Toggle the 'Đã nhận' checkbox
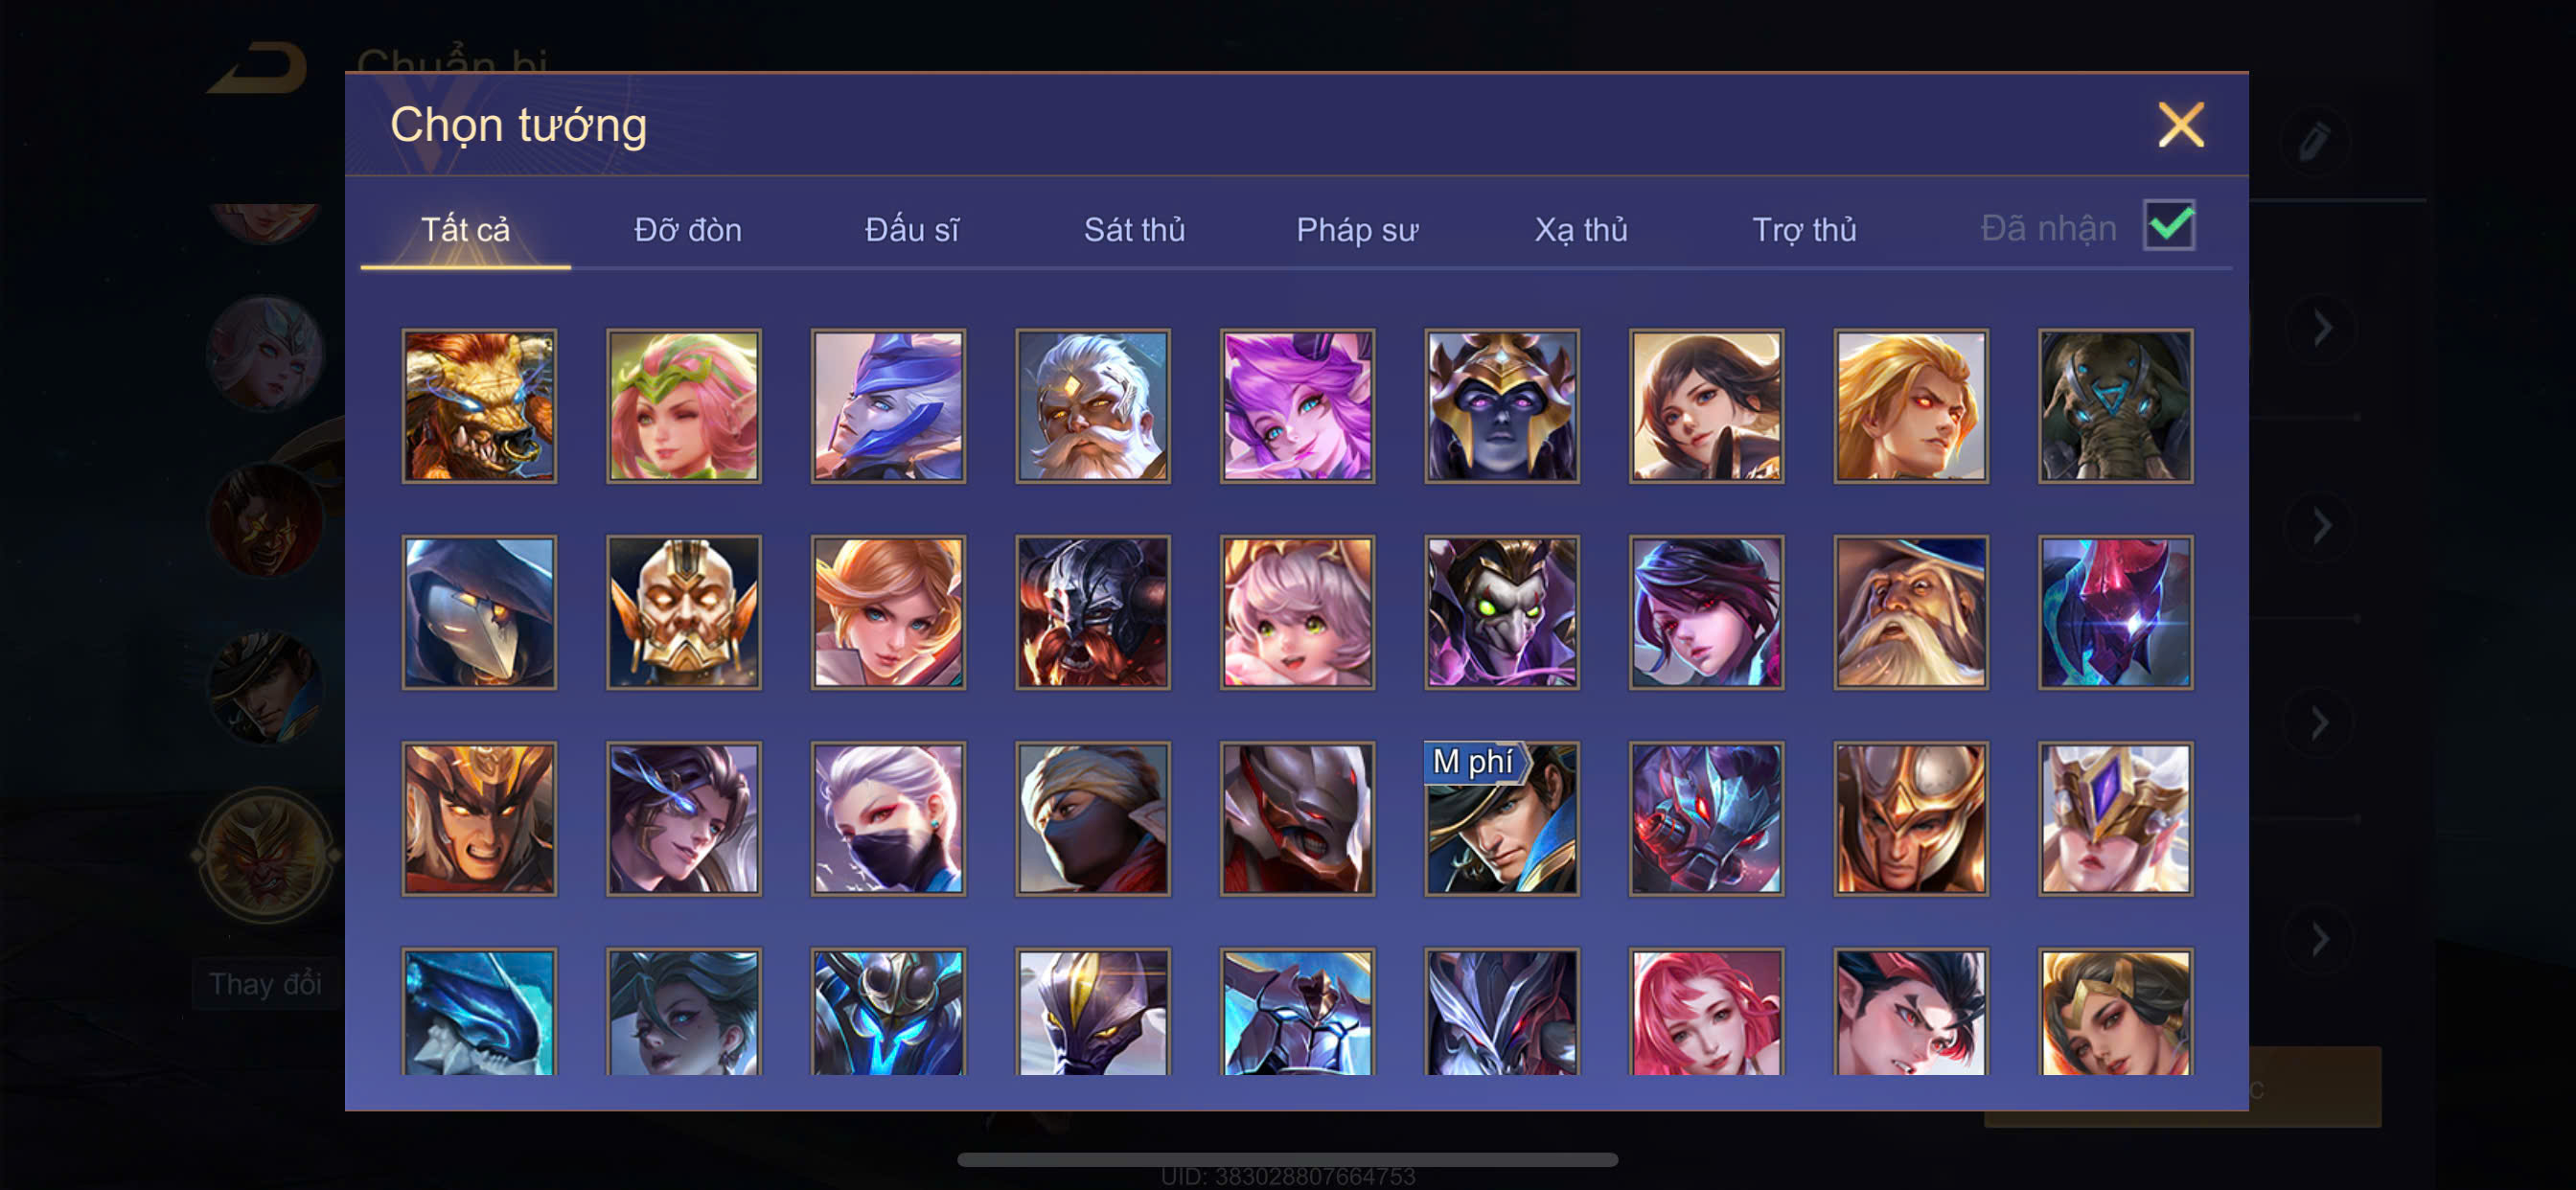The height and width of the screenshot is (1190, 2576). [2169, 225]
